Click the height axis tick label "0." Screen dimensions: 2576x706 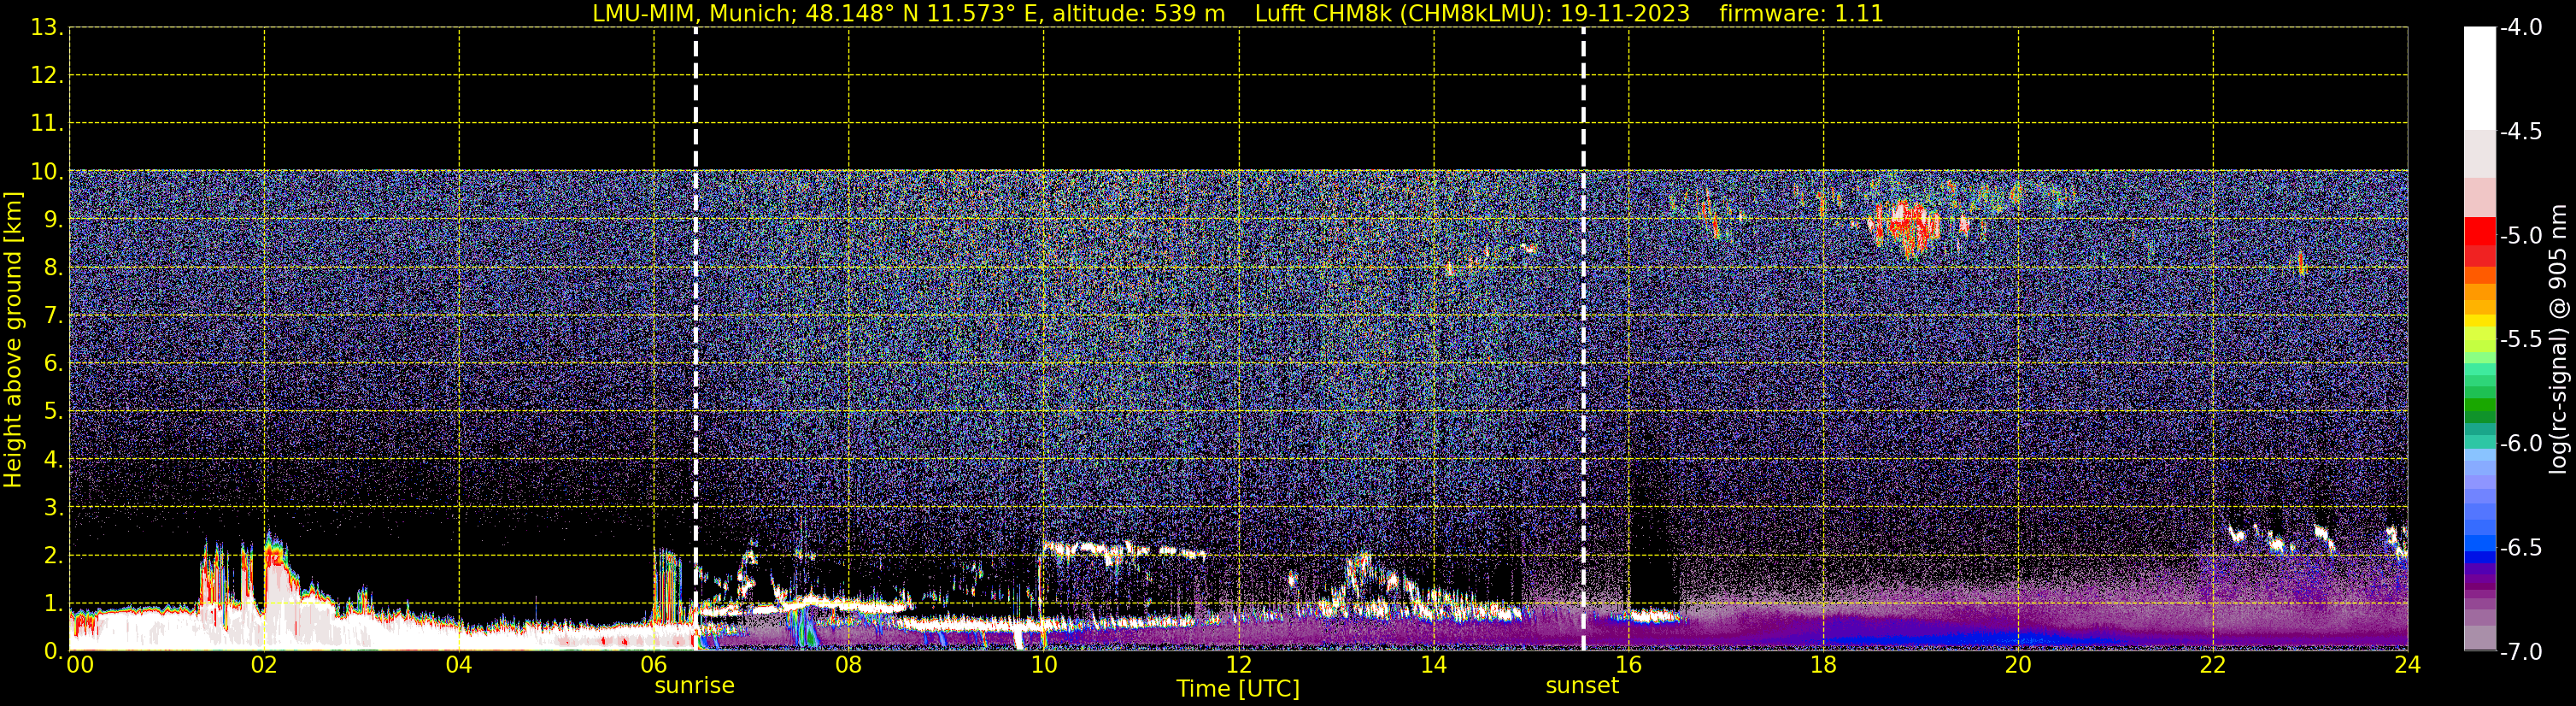[x=53, y=651]
